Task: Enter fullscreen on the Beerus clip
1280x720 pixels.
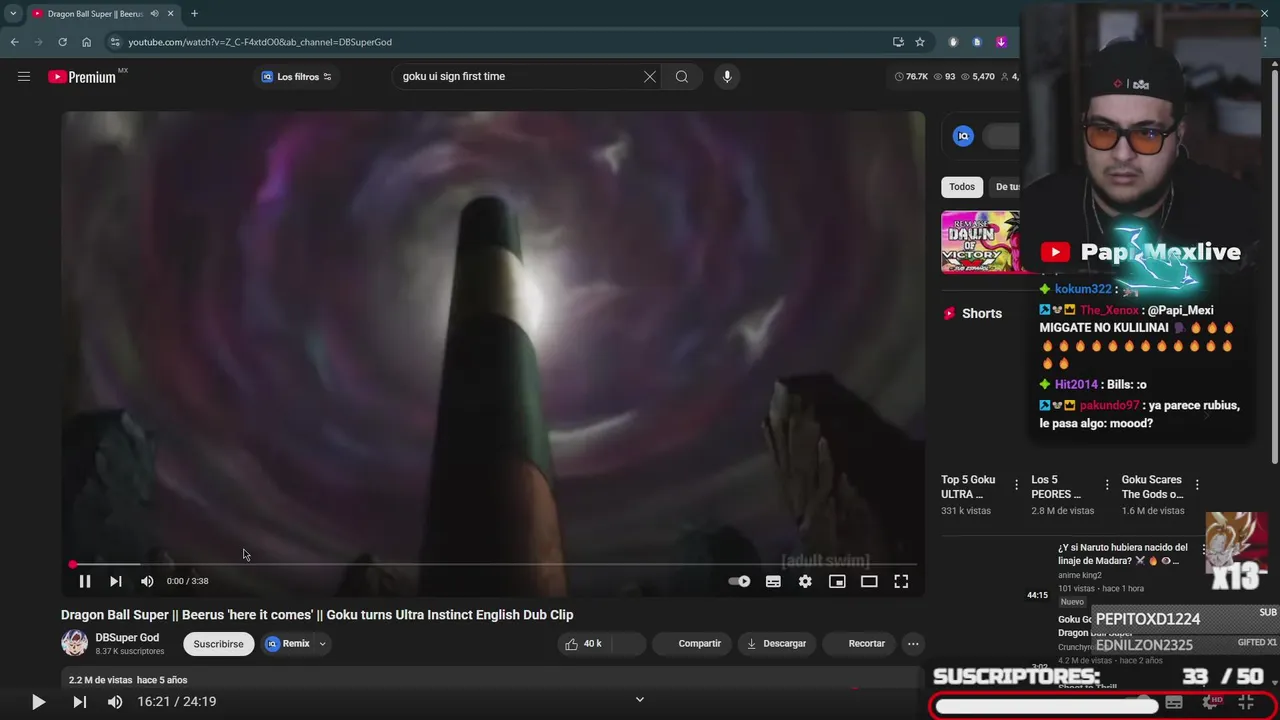Action: pos(901,581)
